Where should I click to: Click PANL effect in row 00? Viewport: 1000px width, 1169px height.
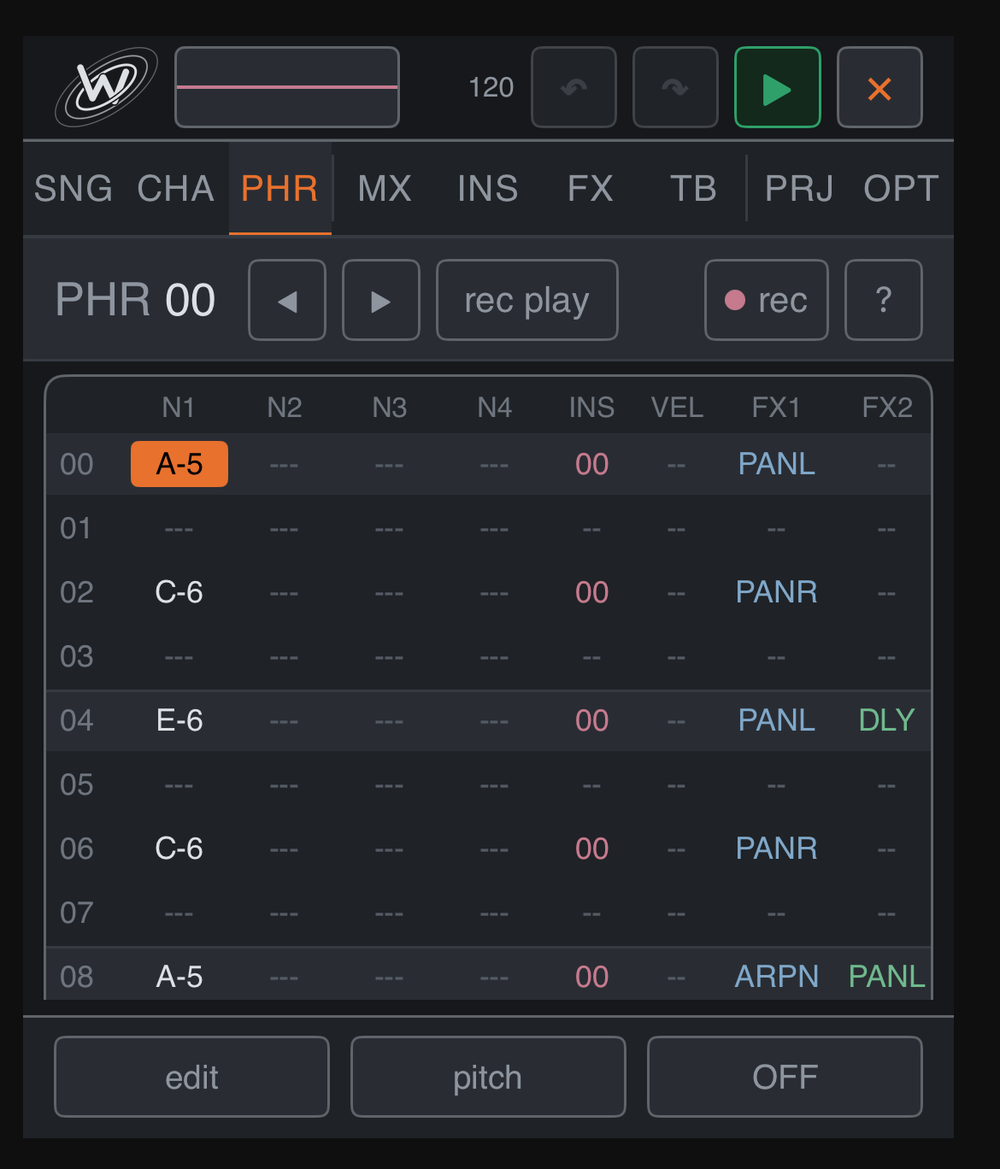[x=776, y=464]
